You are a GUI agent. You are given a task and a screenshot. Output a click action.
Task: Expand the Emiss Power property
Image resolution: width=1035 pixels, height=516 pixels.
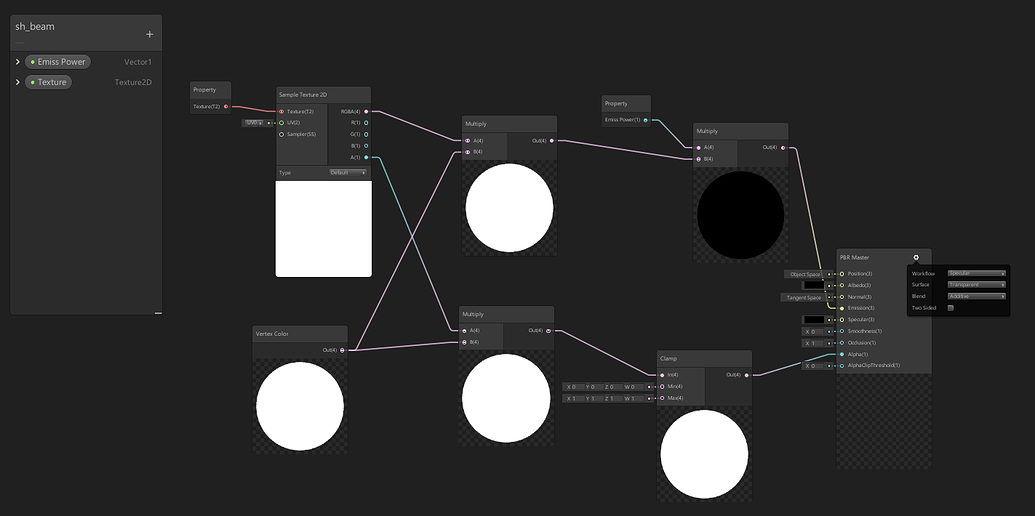(18, 62)
